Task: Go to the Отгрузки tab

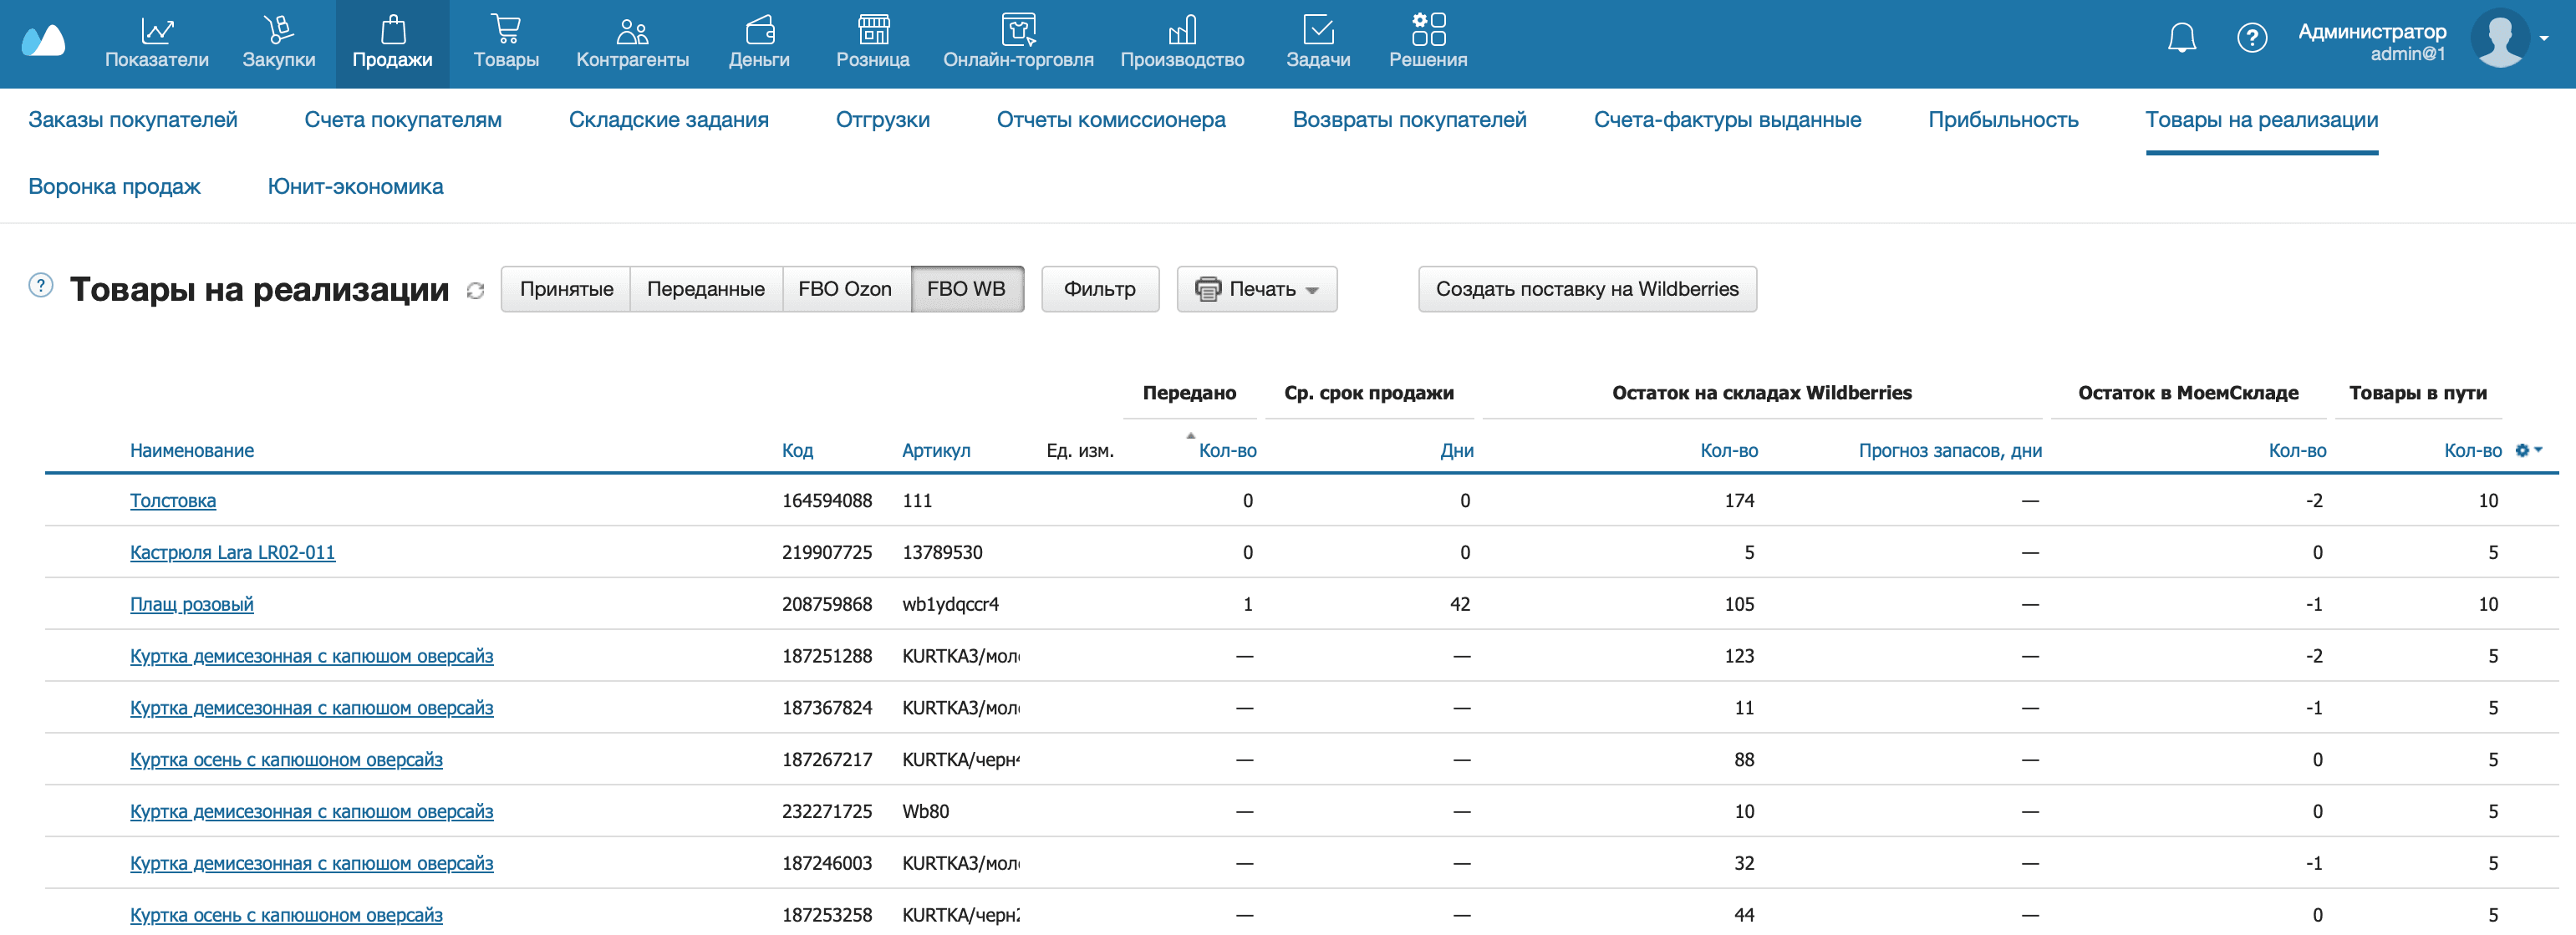Action: [x=882, y=120]
